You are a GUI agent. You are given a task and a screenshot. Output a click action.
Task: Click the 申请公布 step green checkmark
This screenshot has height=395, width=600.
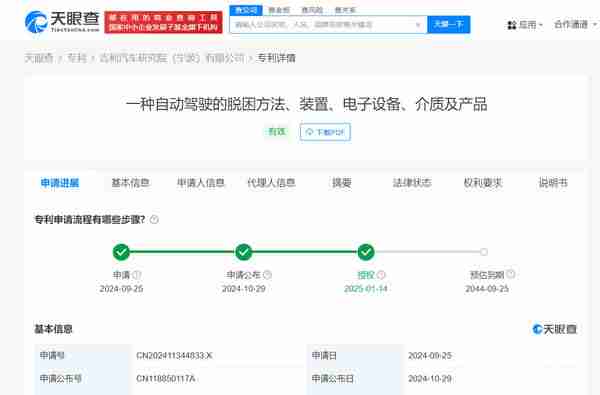pos(243,252)
